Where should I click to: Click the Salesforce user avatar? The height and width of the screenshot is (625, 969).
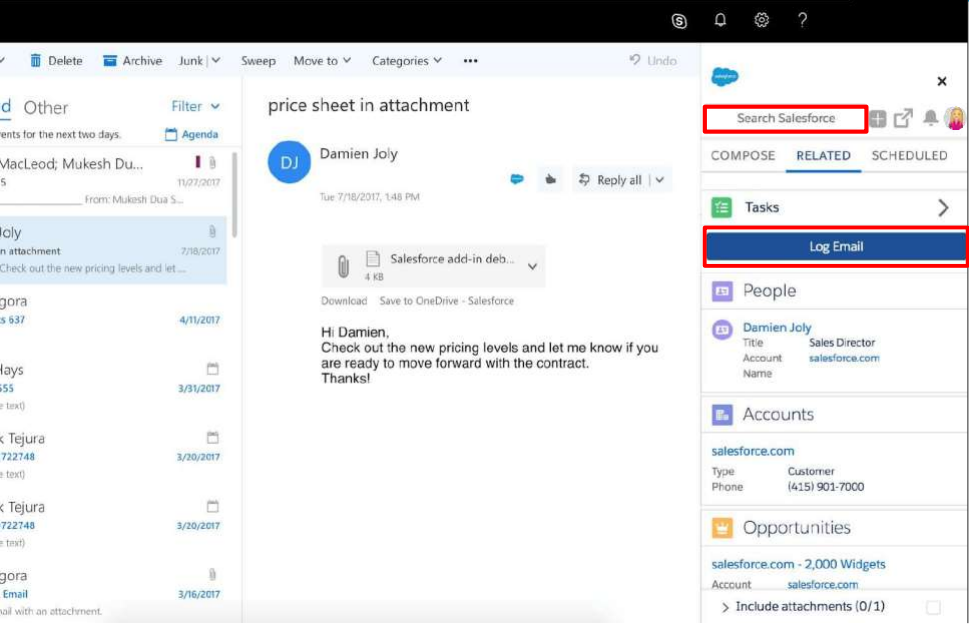click(955, 118)
